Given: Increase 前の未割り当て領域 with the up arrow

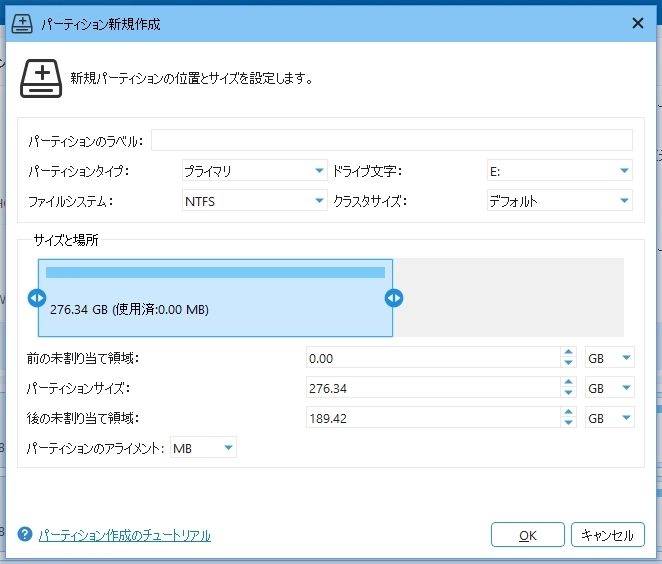Looking at the screenshot, I should [569, 352].
